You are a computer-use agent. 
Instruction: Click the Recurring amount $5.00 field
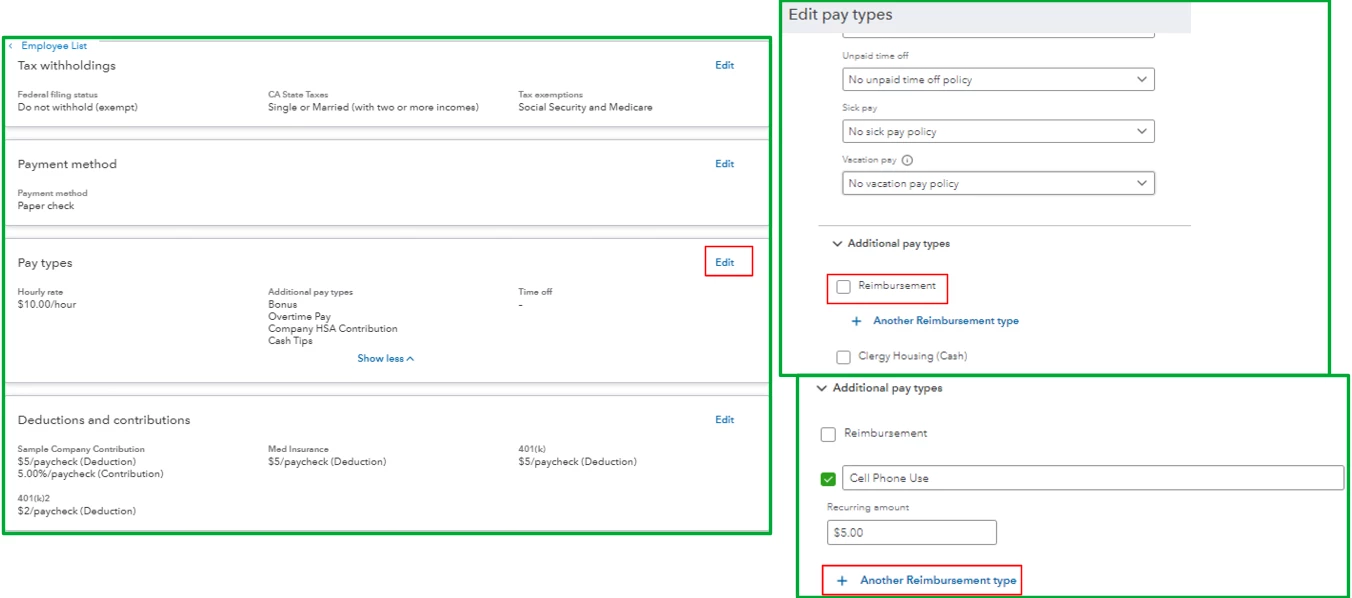coord(912,533)
